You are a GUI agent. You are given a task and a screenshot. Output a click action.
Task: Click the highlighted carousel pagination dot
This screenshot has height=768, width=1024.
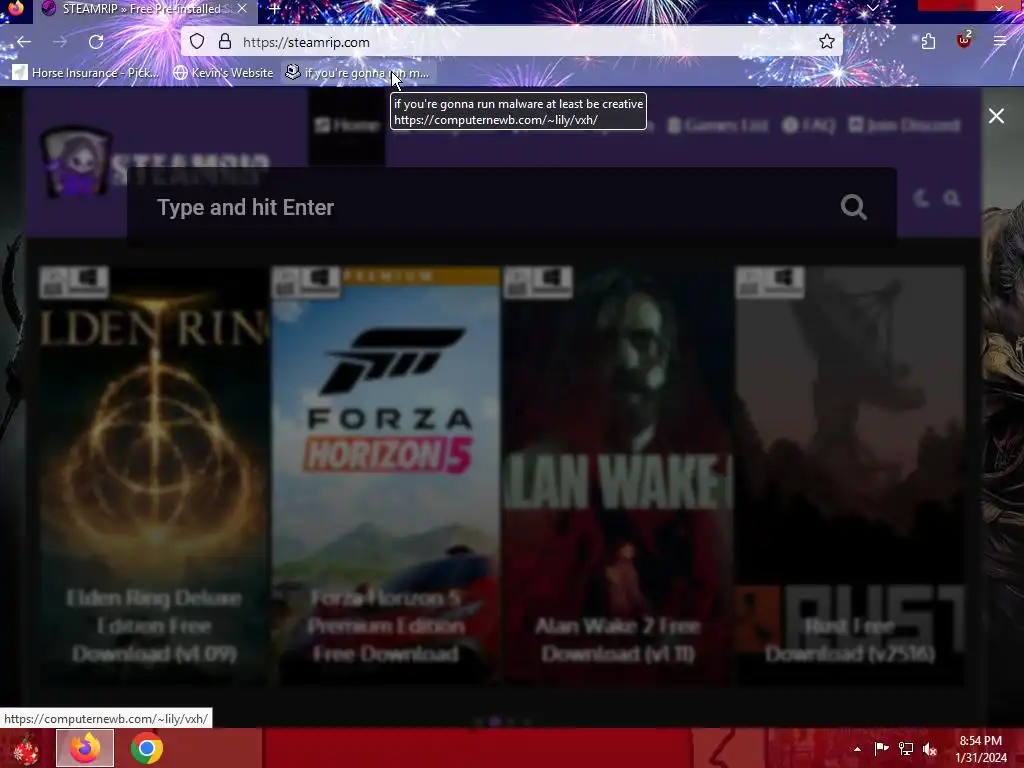[x=494, y=721]
